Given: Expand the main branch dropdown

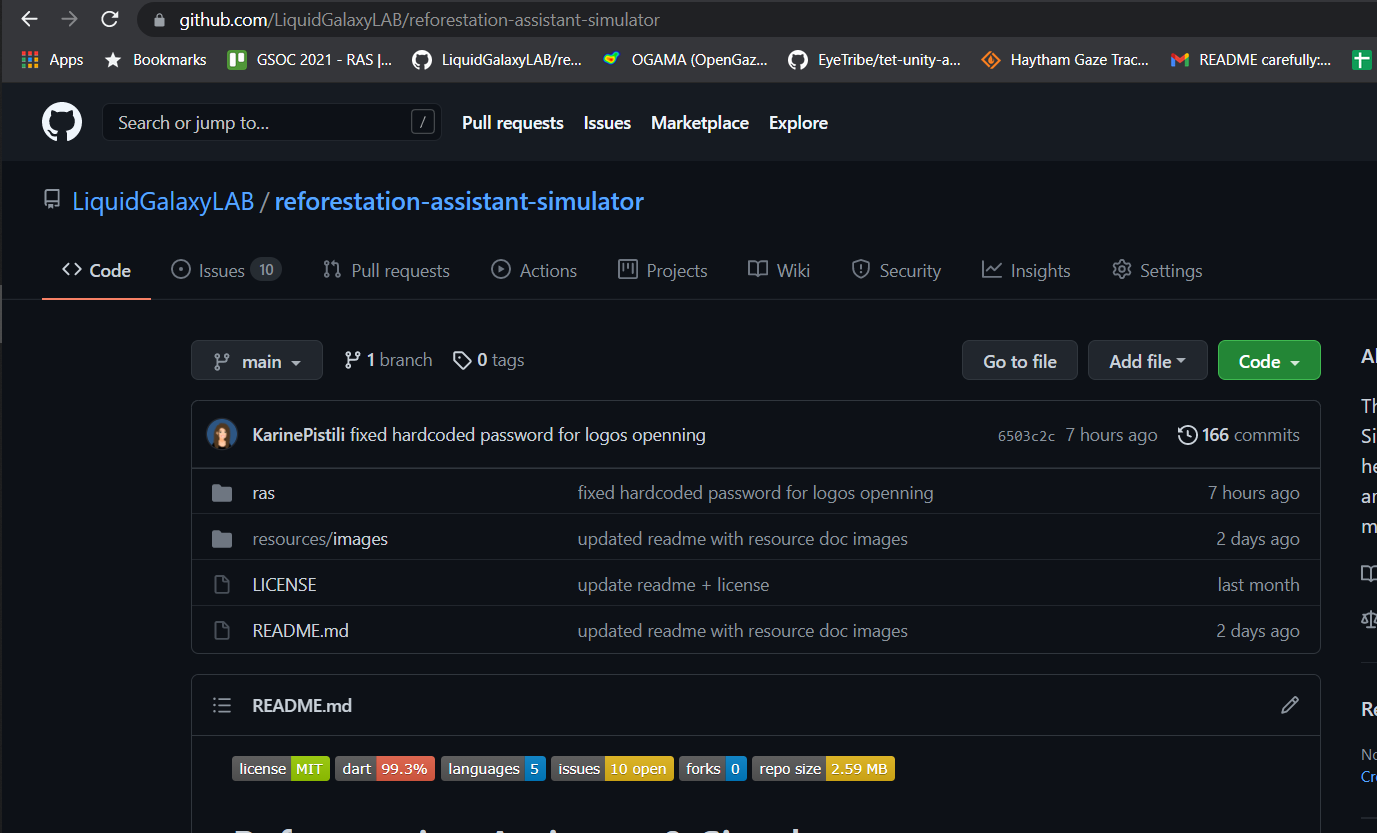Looking at the screenshot, I should (257, 360).
